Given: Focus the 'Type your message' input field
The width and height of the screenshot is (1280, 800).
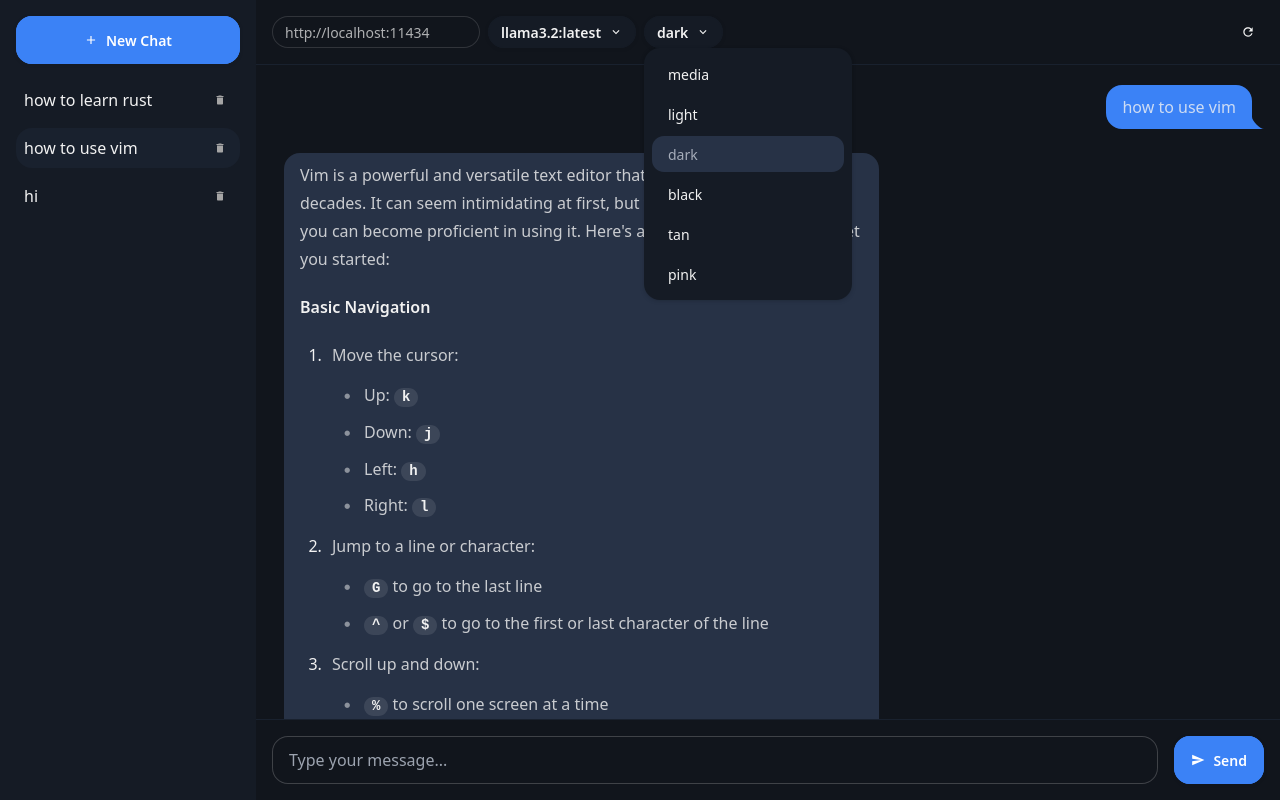Looking at the screenshot, I should (714, 760).
